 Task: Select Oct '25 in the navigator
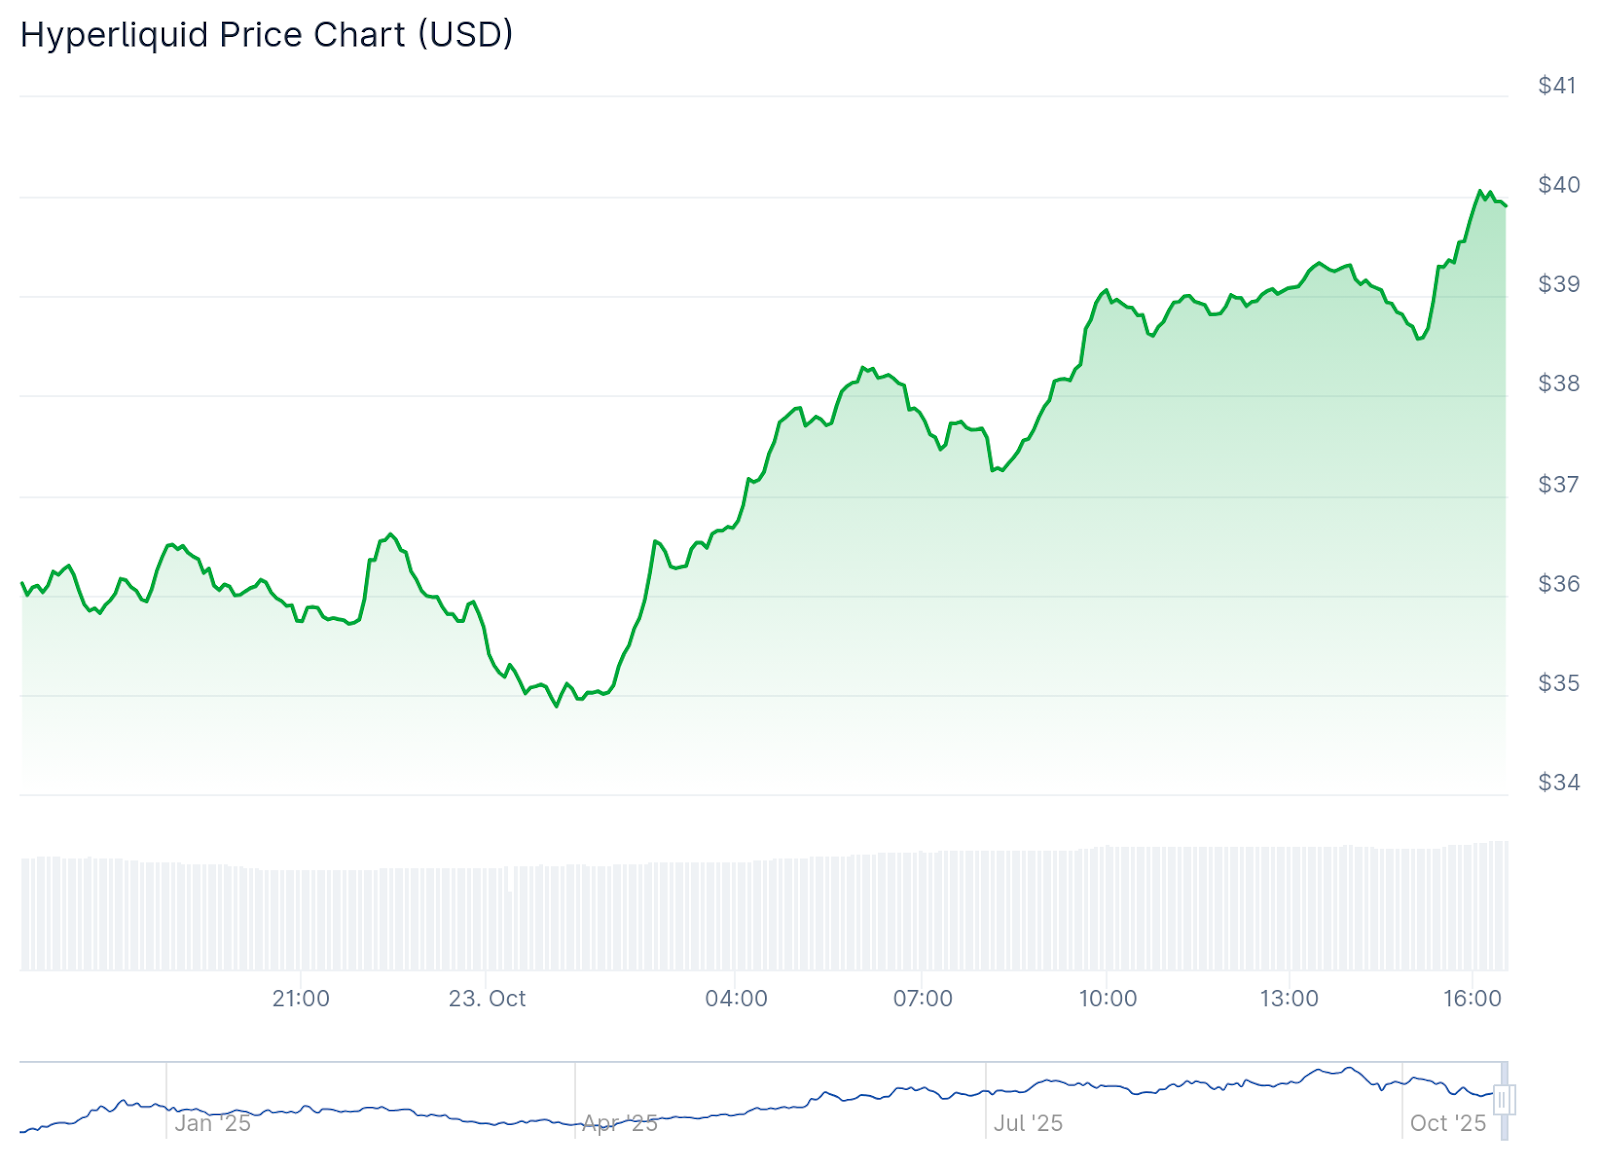point(1447,1123)
